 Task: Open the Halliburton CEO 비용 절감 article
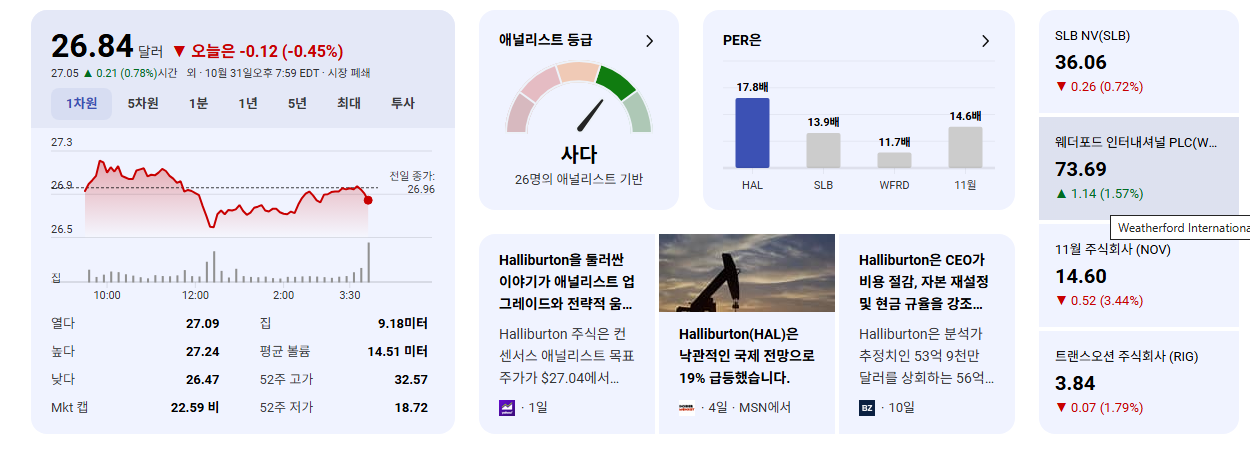(927, 334)
